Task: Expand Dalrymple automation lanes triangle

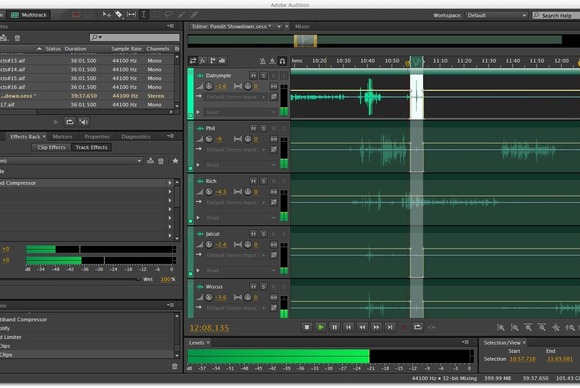Action: [198, 112]
